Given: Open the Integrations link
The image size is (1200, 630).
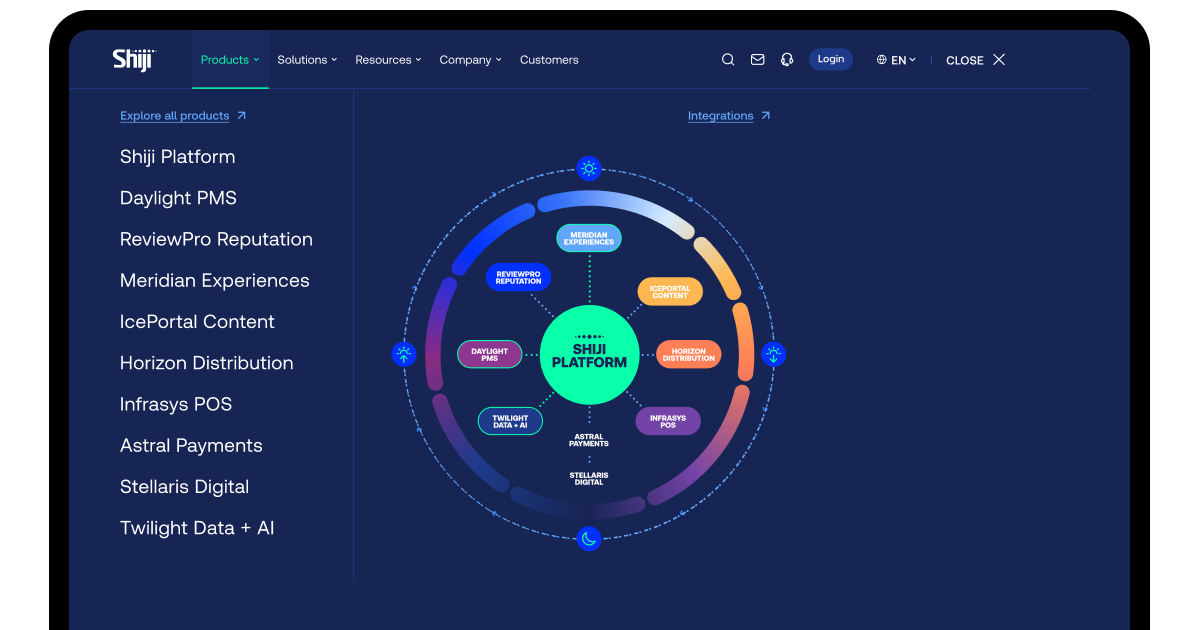Looking at the screenshot, I should click(721, 116).
